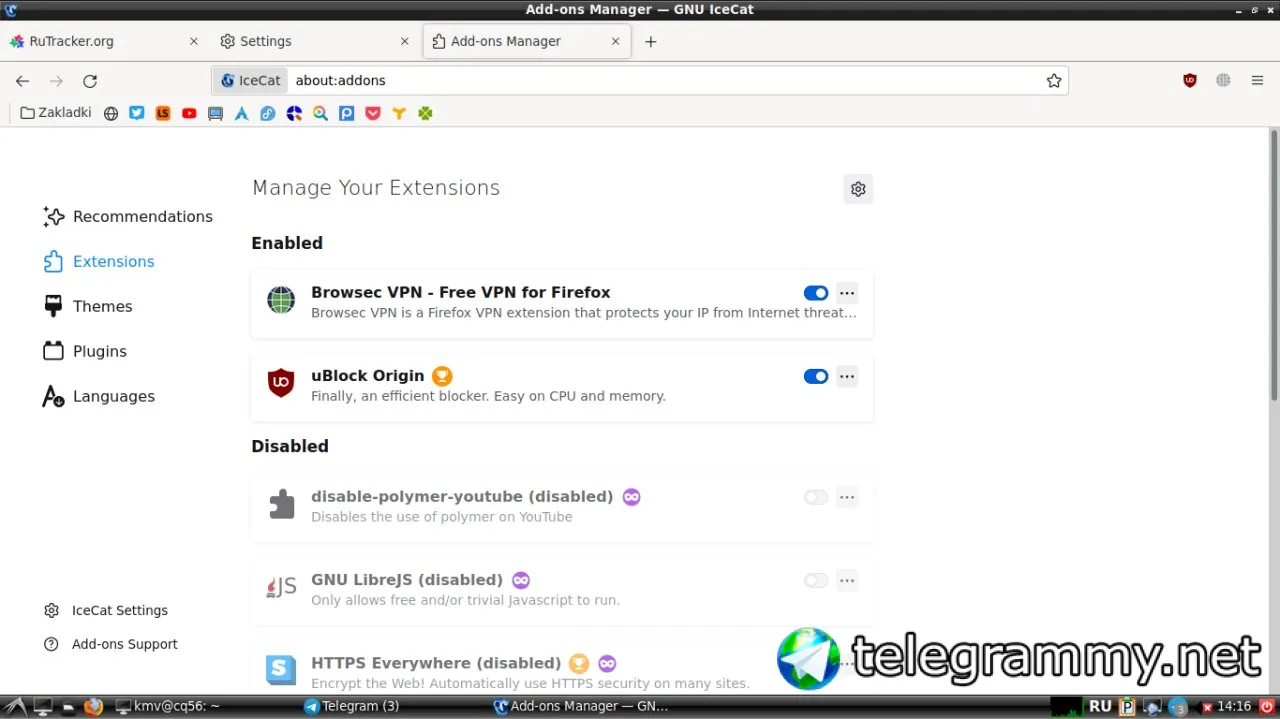This screenshot has width=1280, height=719.
Task: Enable GNU LibreJS with its toggle
Action: click(816, 580)
